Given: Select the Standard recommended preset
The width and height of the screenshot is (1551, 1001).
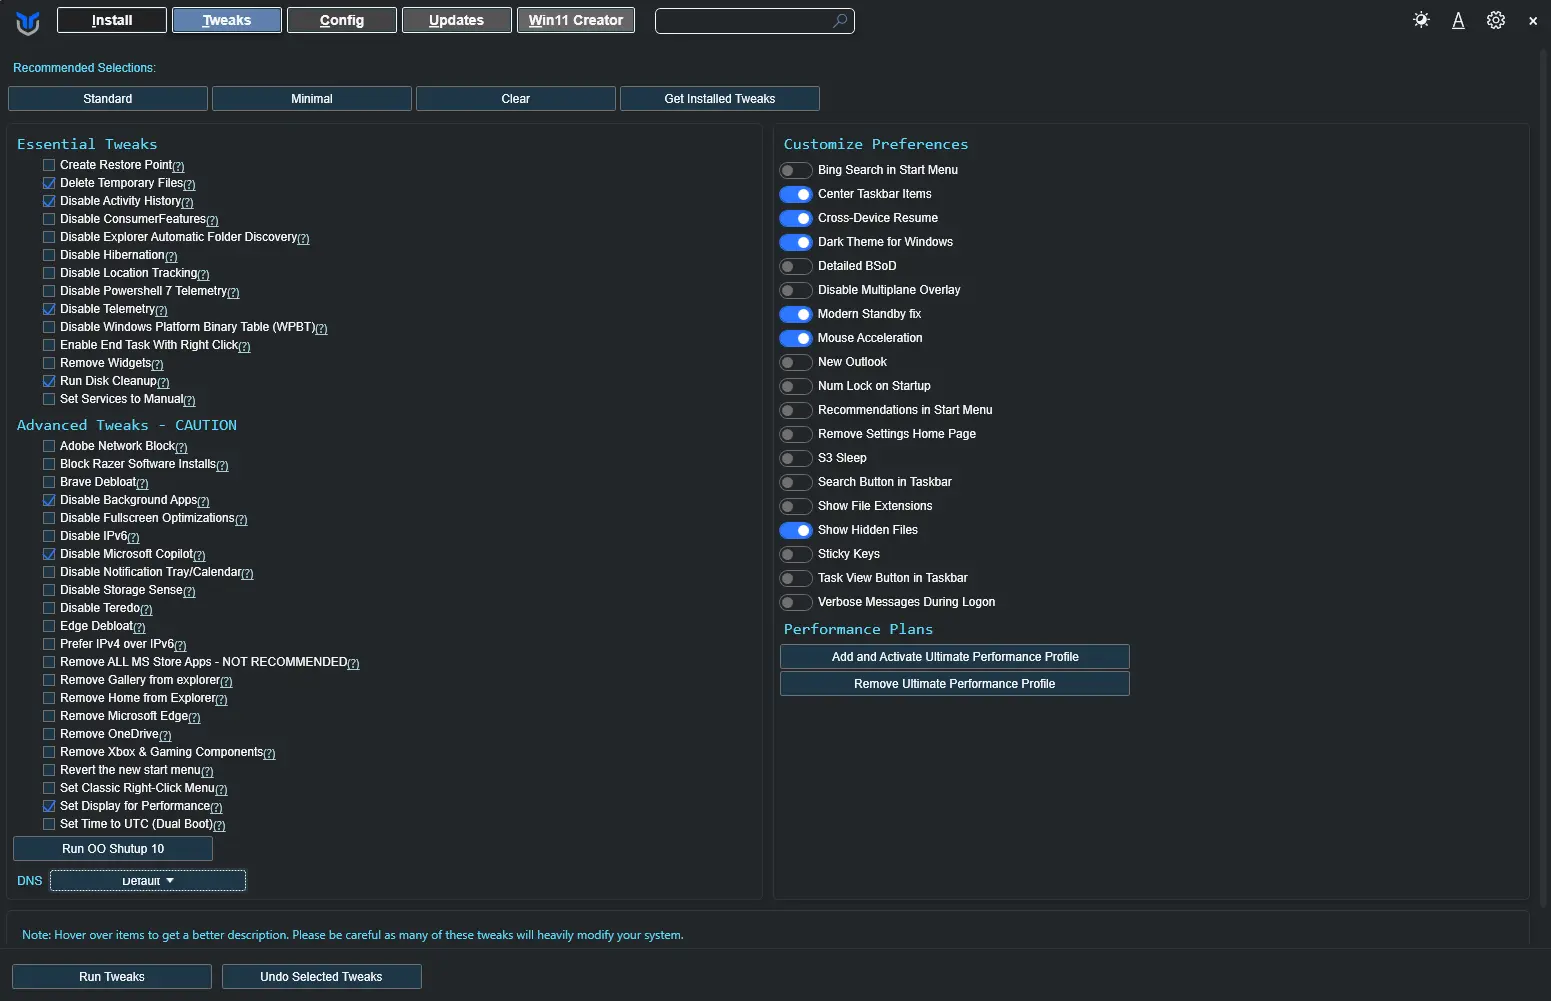Looking at the screenshot, I should (x=108, y=99).
